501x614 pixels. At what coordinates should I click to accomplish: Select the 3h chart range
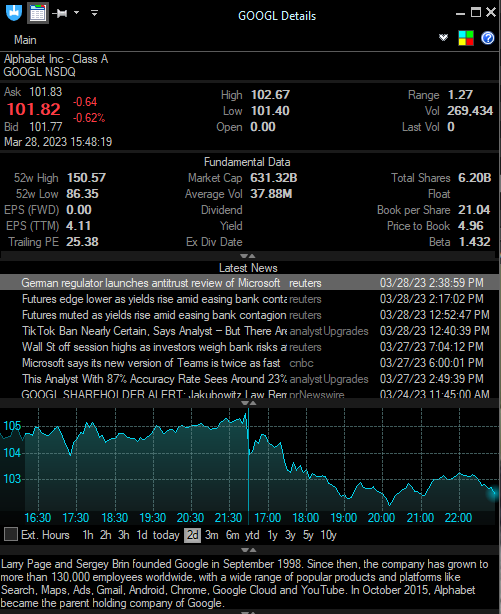(123, 535)
